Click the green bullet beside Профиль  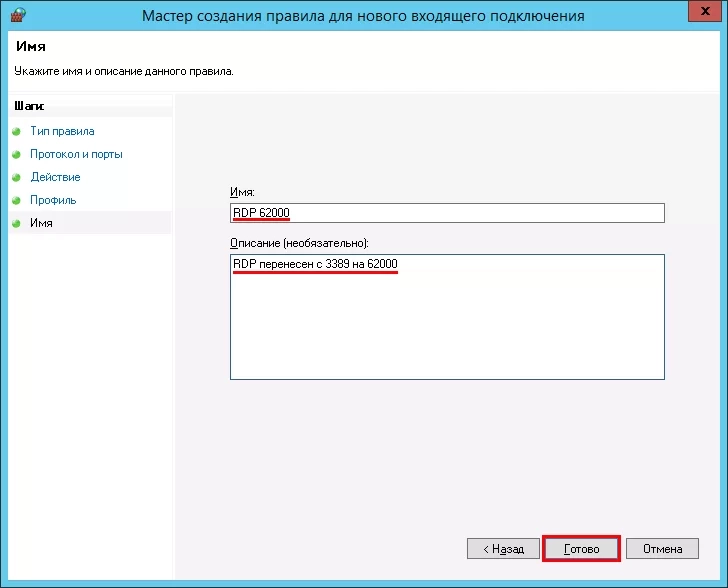[x=16, y=200]
